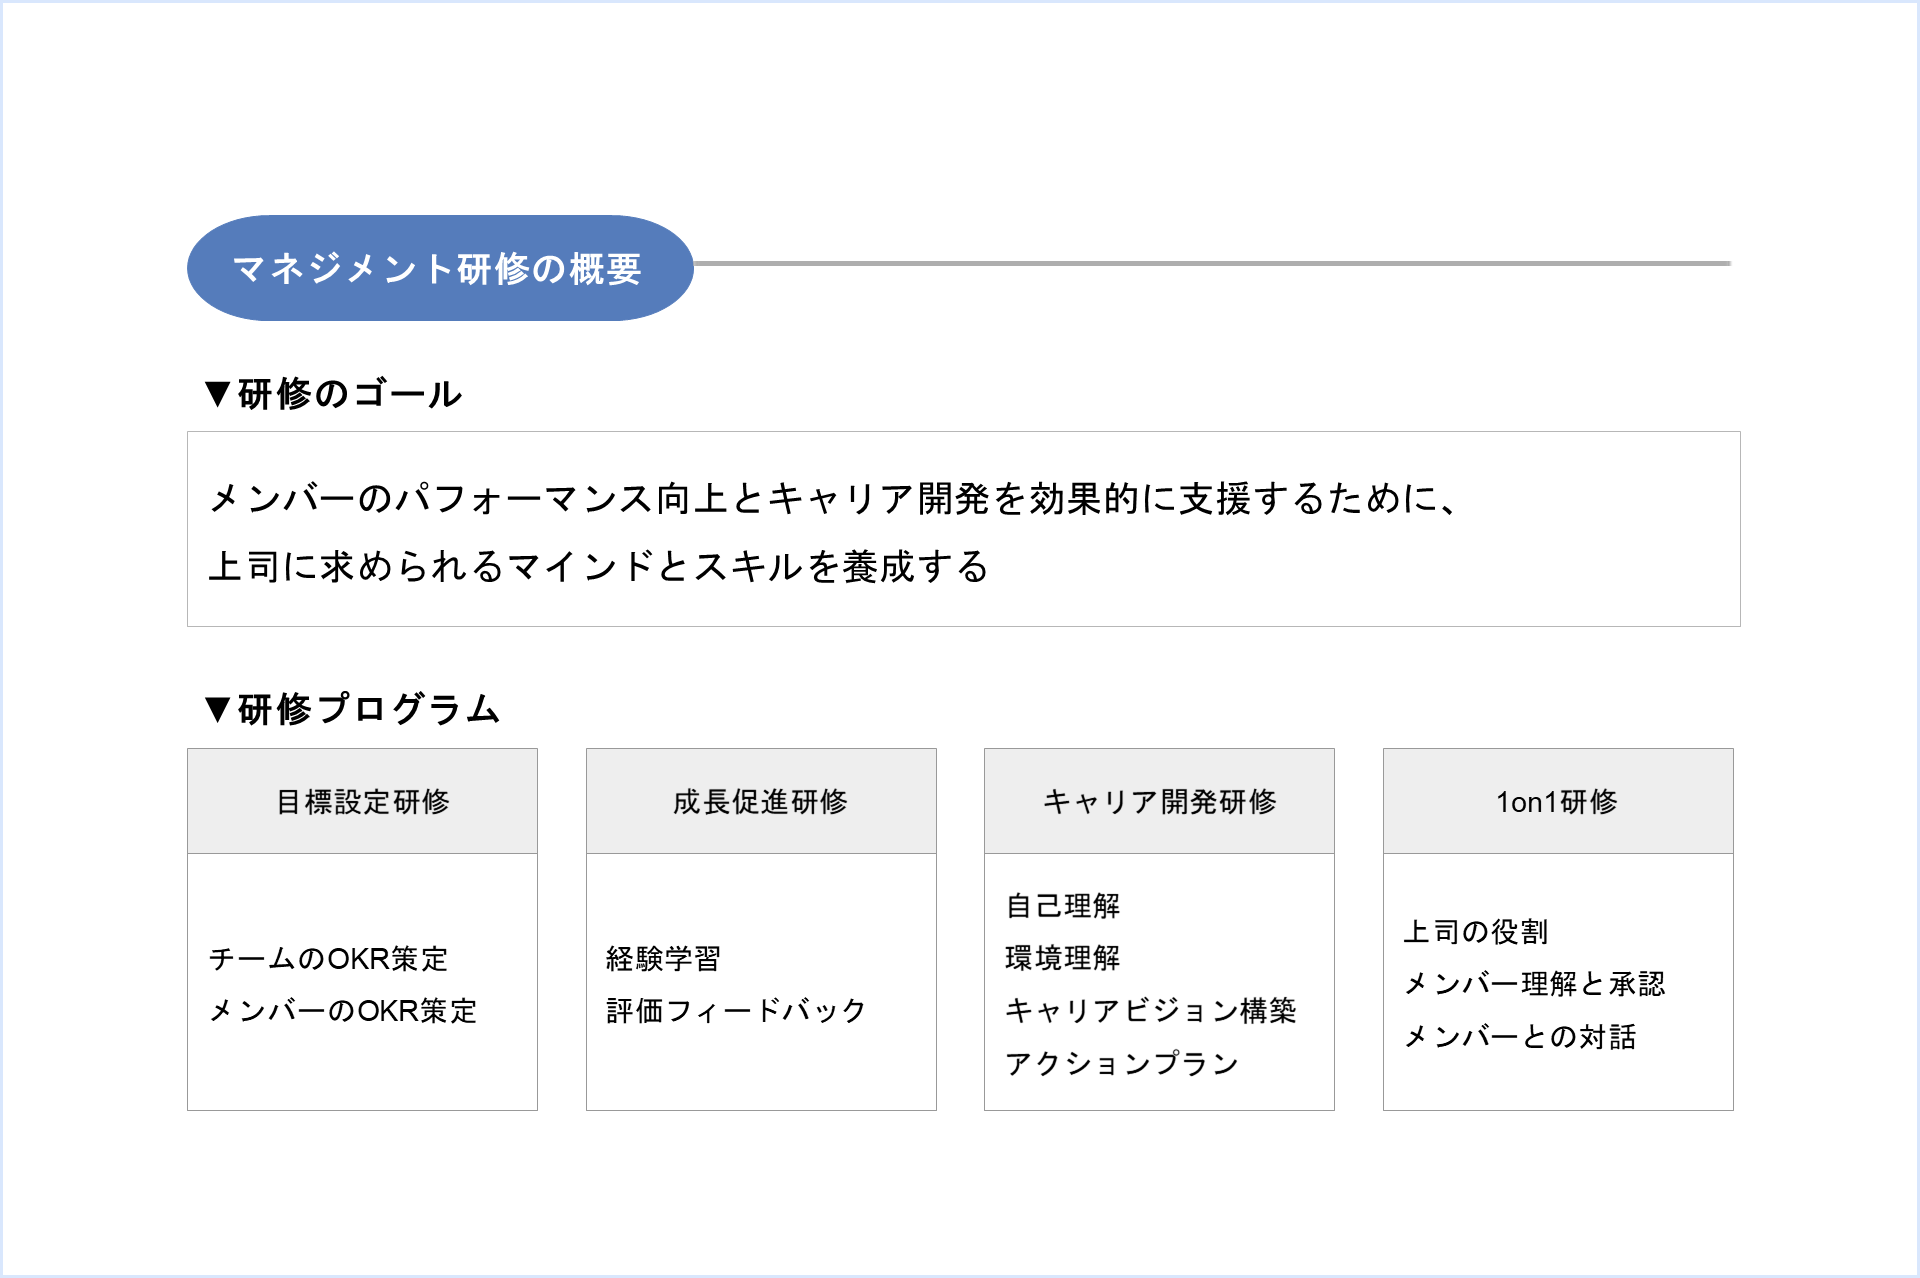Click the マネジメント研修の概要 title pill
The height and width of the screenshot is (1278, 1920).
click(439, 268)
